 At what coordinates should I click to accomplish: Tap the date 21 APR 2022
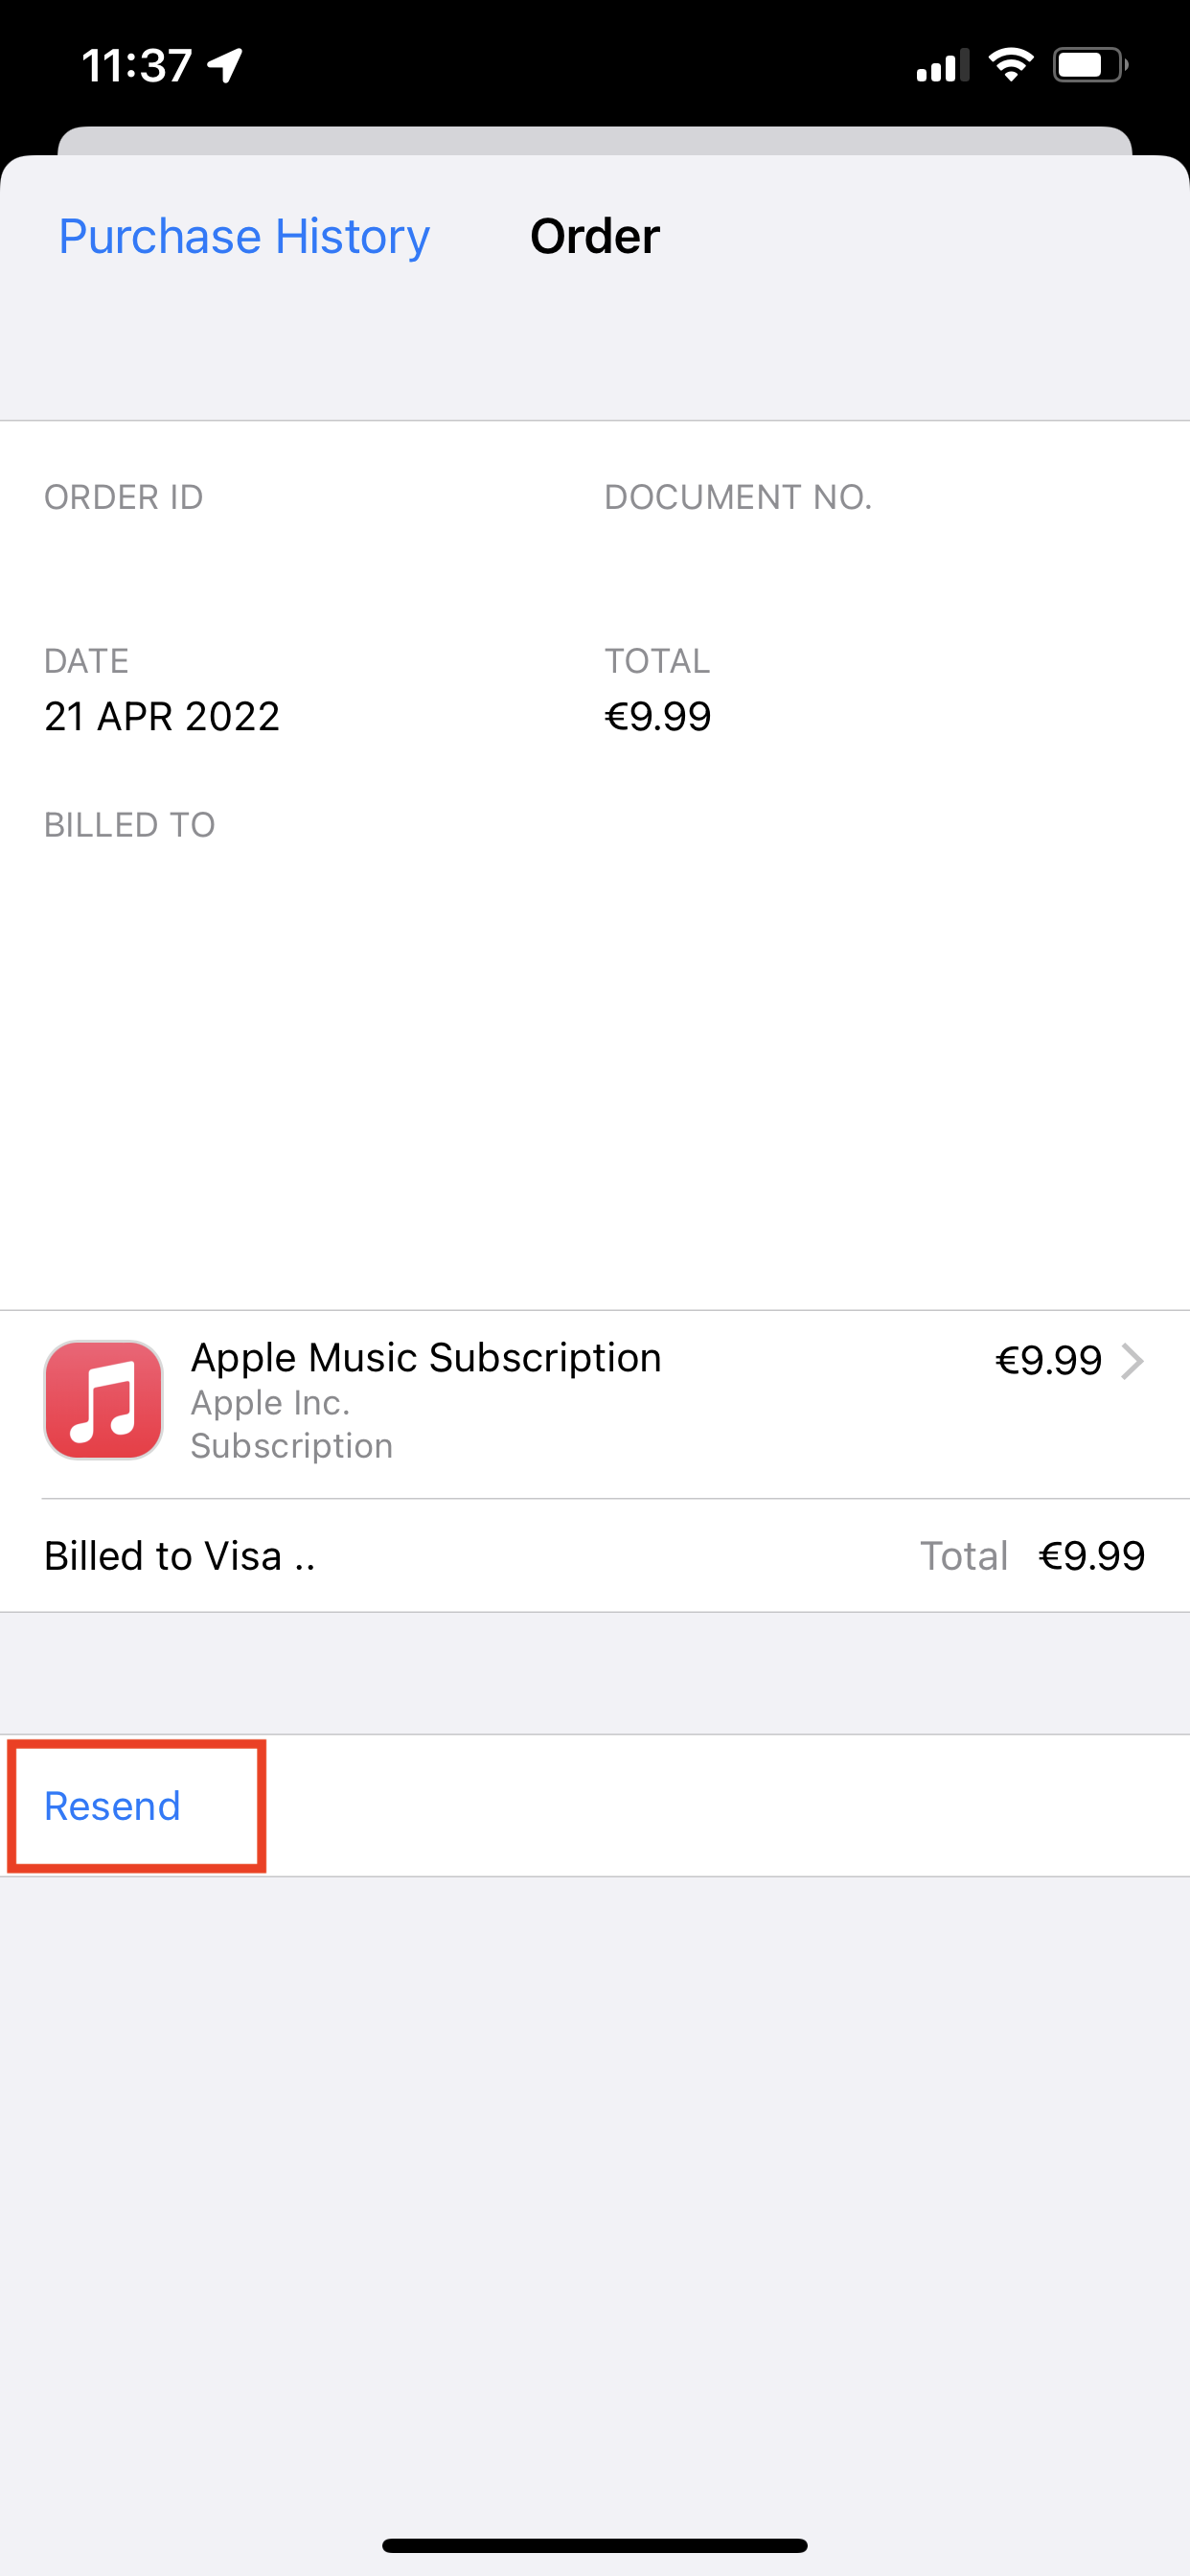[163, 716]
